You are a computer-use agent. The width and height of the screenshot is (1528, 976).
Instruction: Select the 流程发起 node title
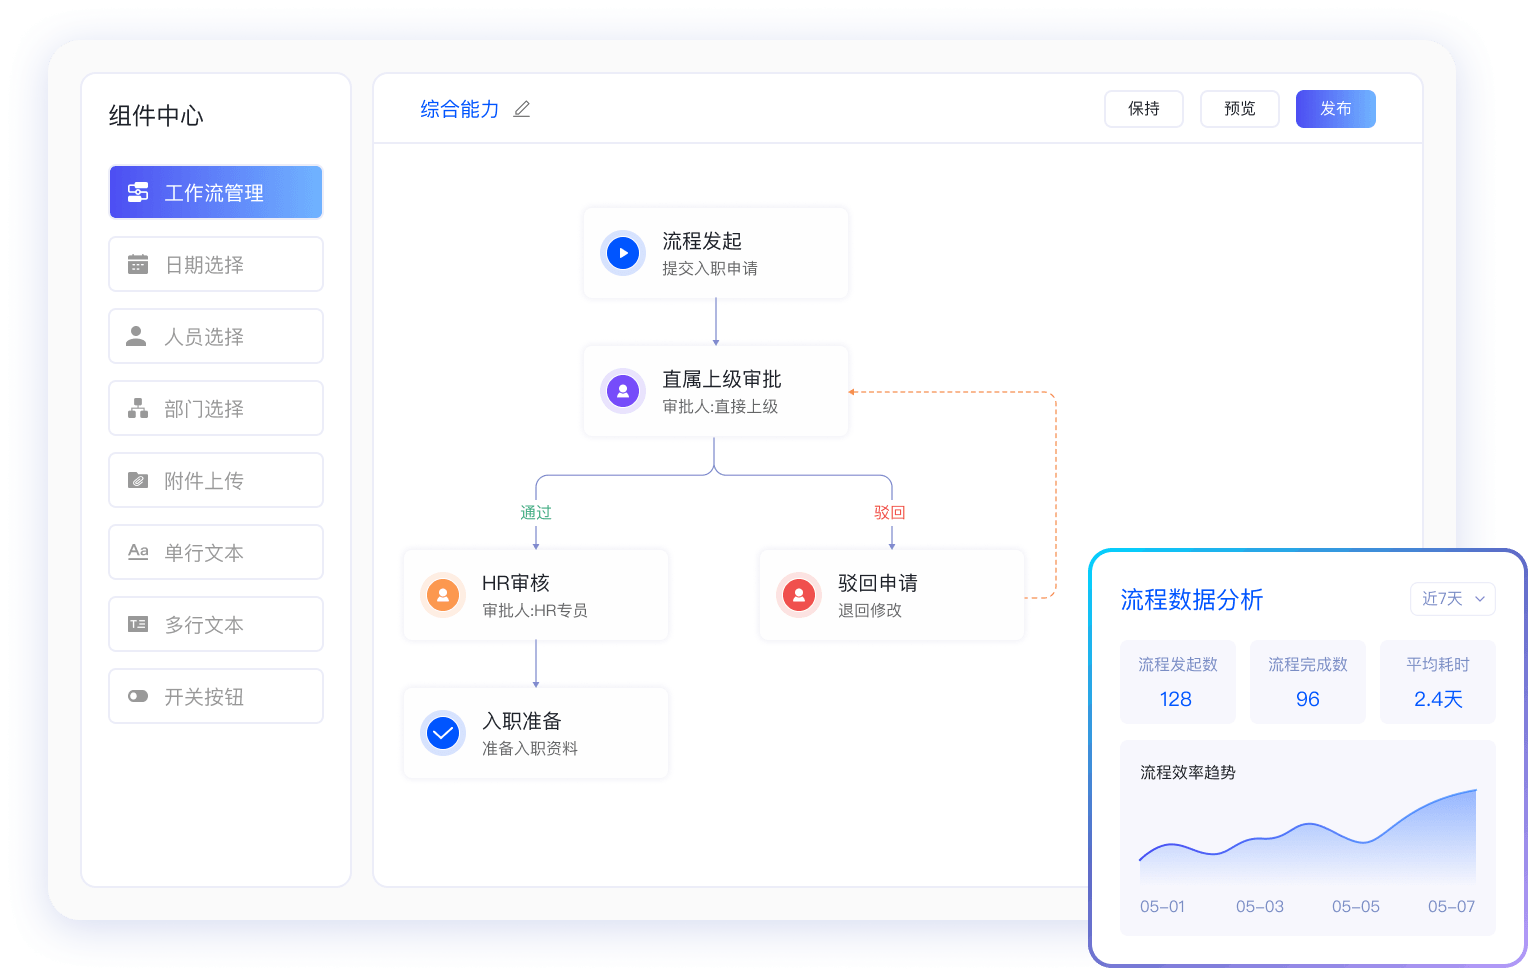click(702, 241)
